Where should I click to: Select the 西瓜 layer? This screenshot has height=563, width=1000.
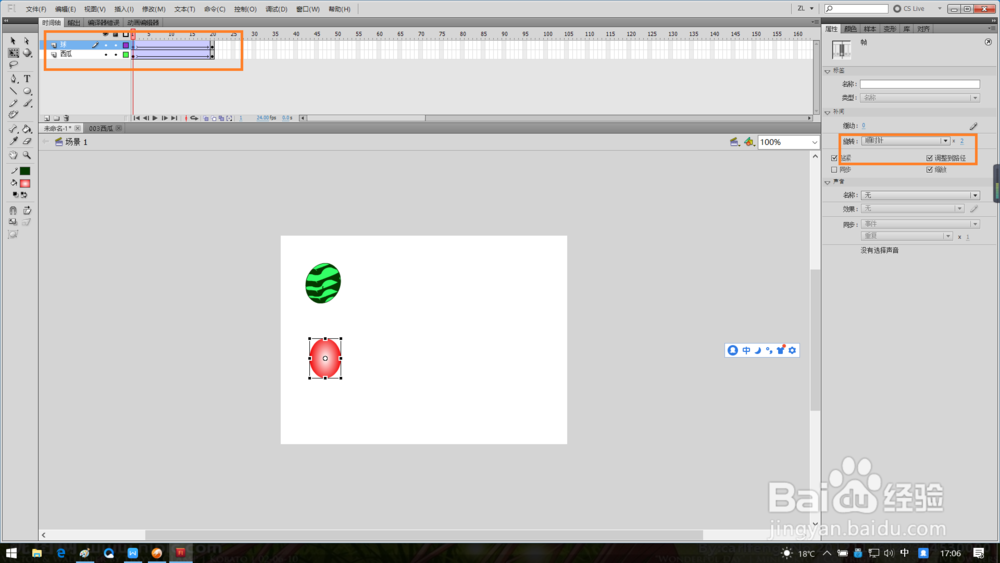(x=66, y=55)
